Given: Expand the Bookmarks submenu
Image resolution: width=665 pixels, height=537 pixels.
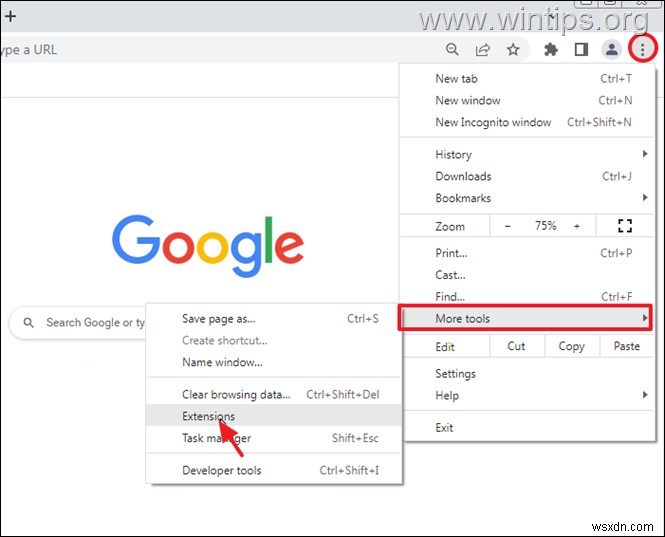Looking at the screenshot, I should coord(527,198).
